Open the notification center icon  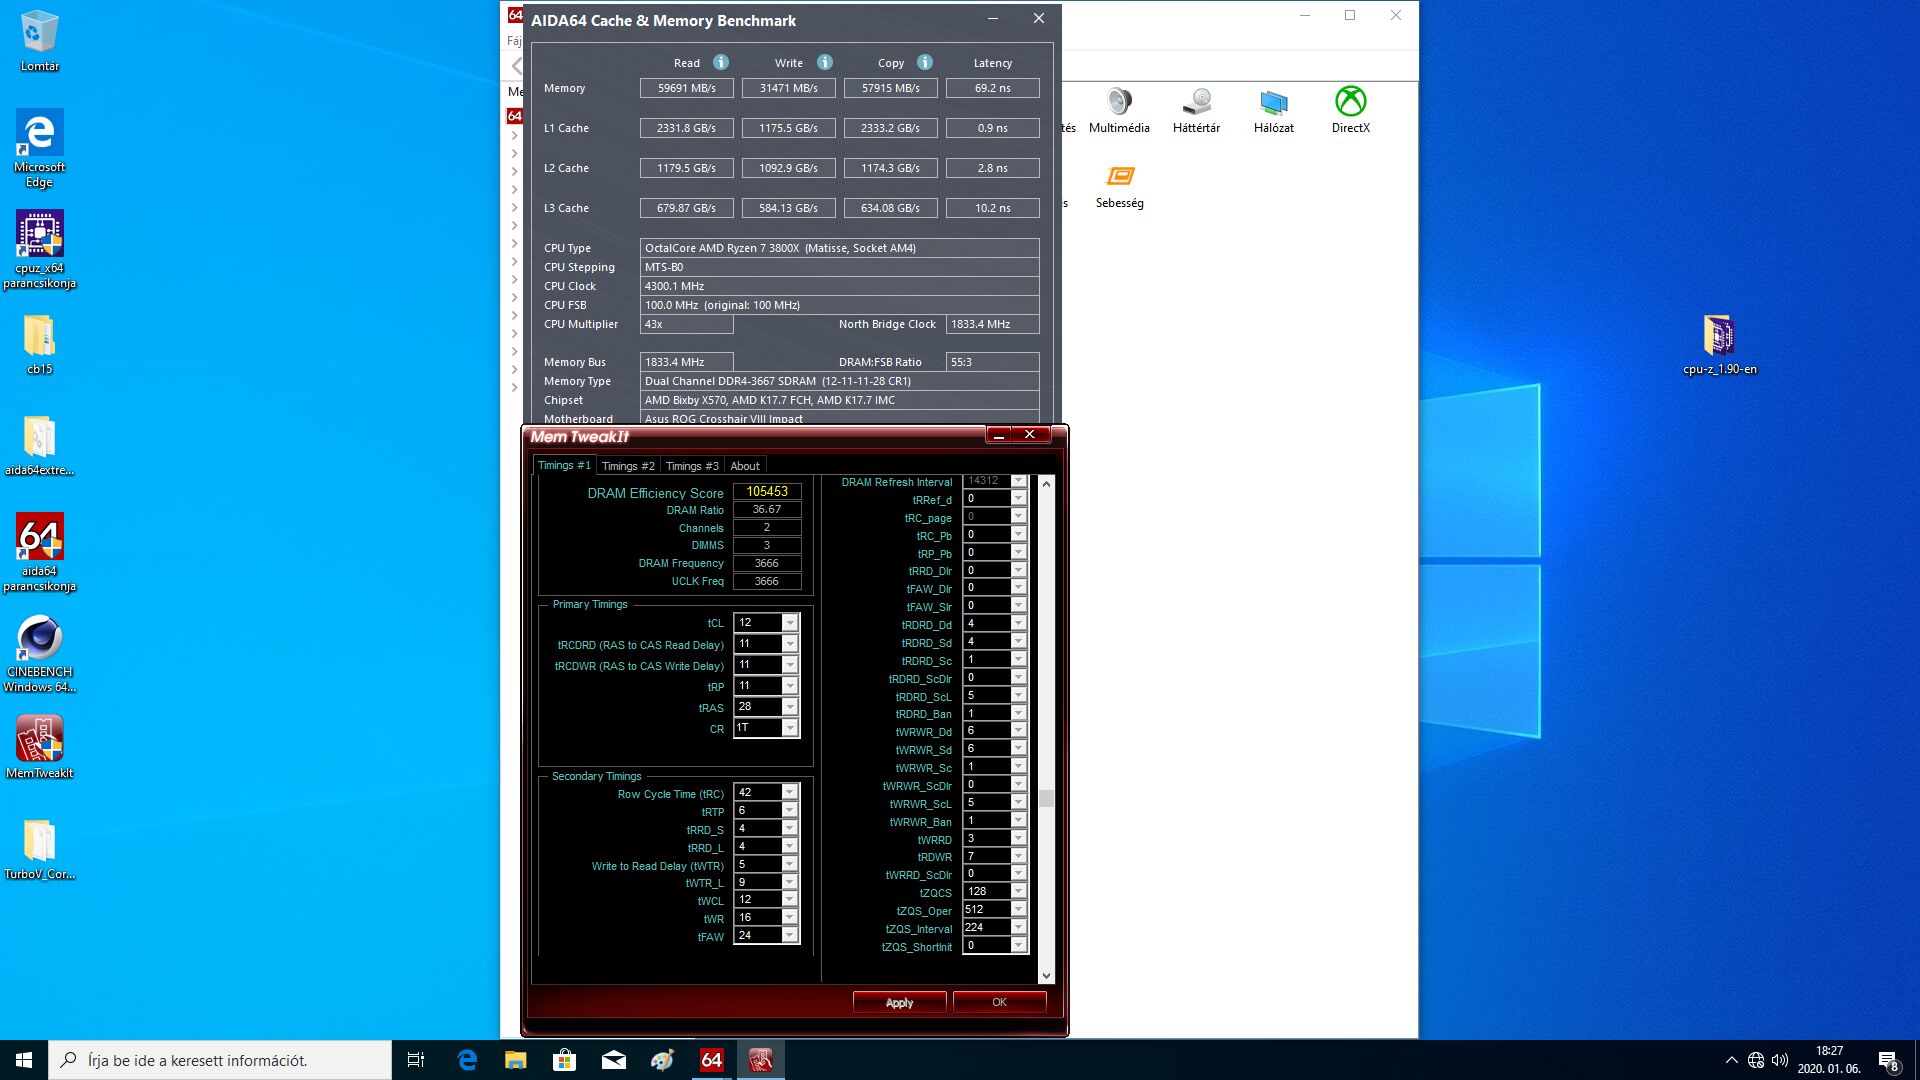click(x=1888, y=1060)
